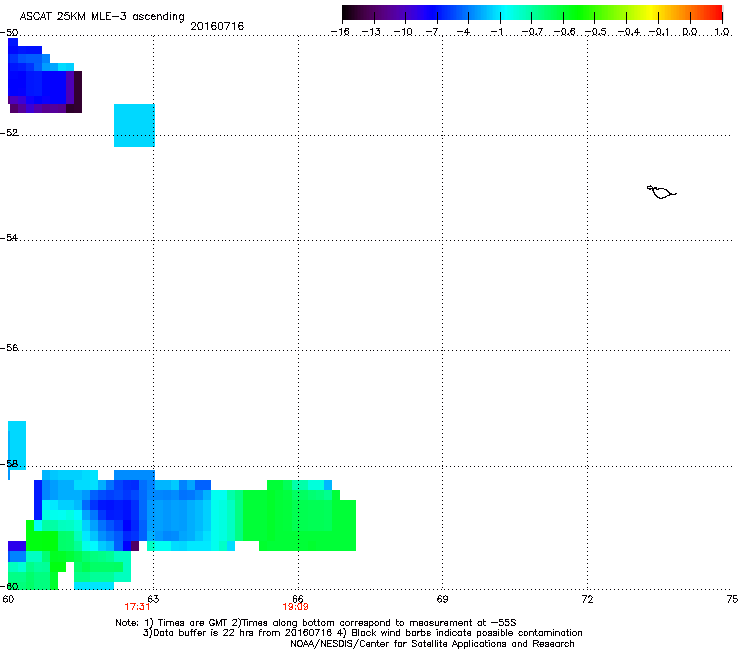Click the 69 longitude axis label
Screen dimensions: 740x650
[x=442, y=599]
